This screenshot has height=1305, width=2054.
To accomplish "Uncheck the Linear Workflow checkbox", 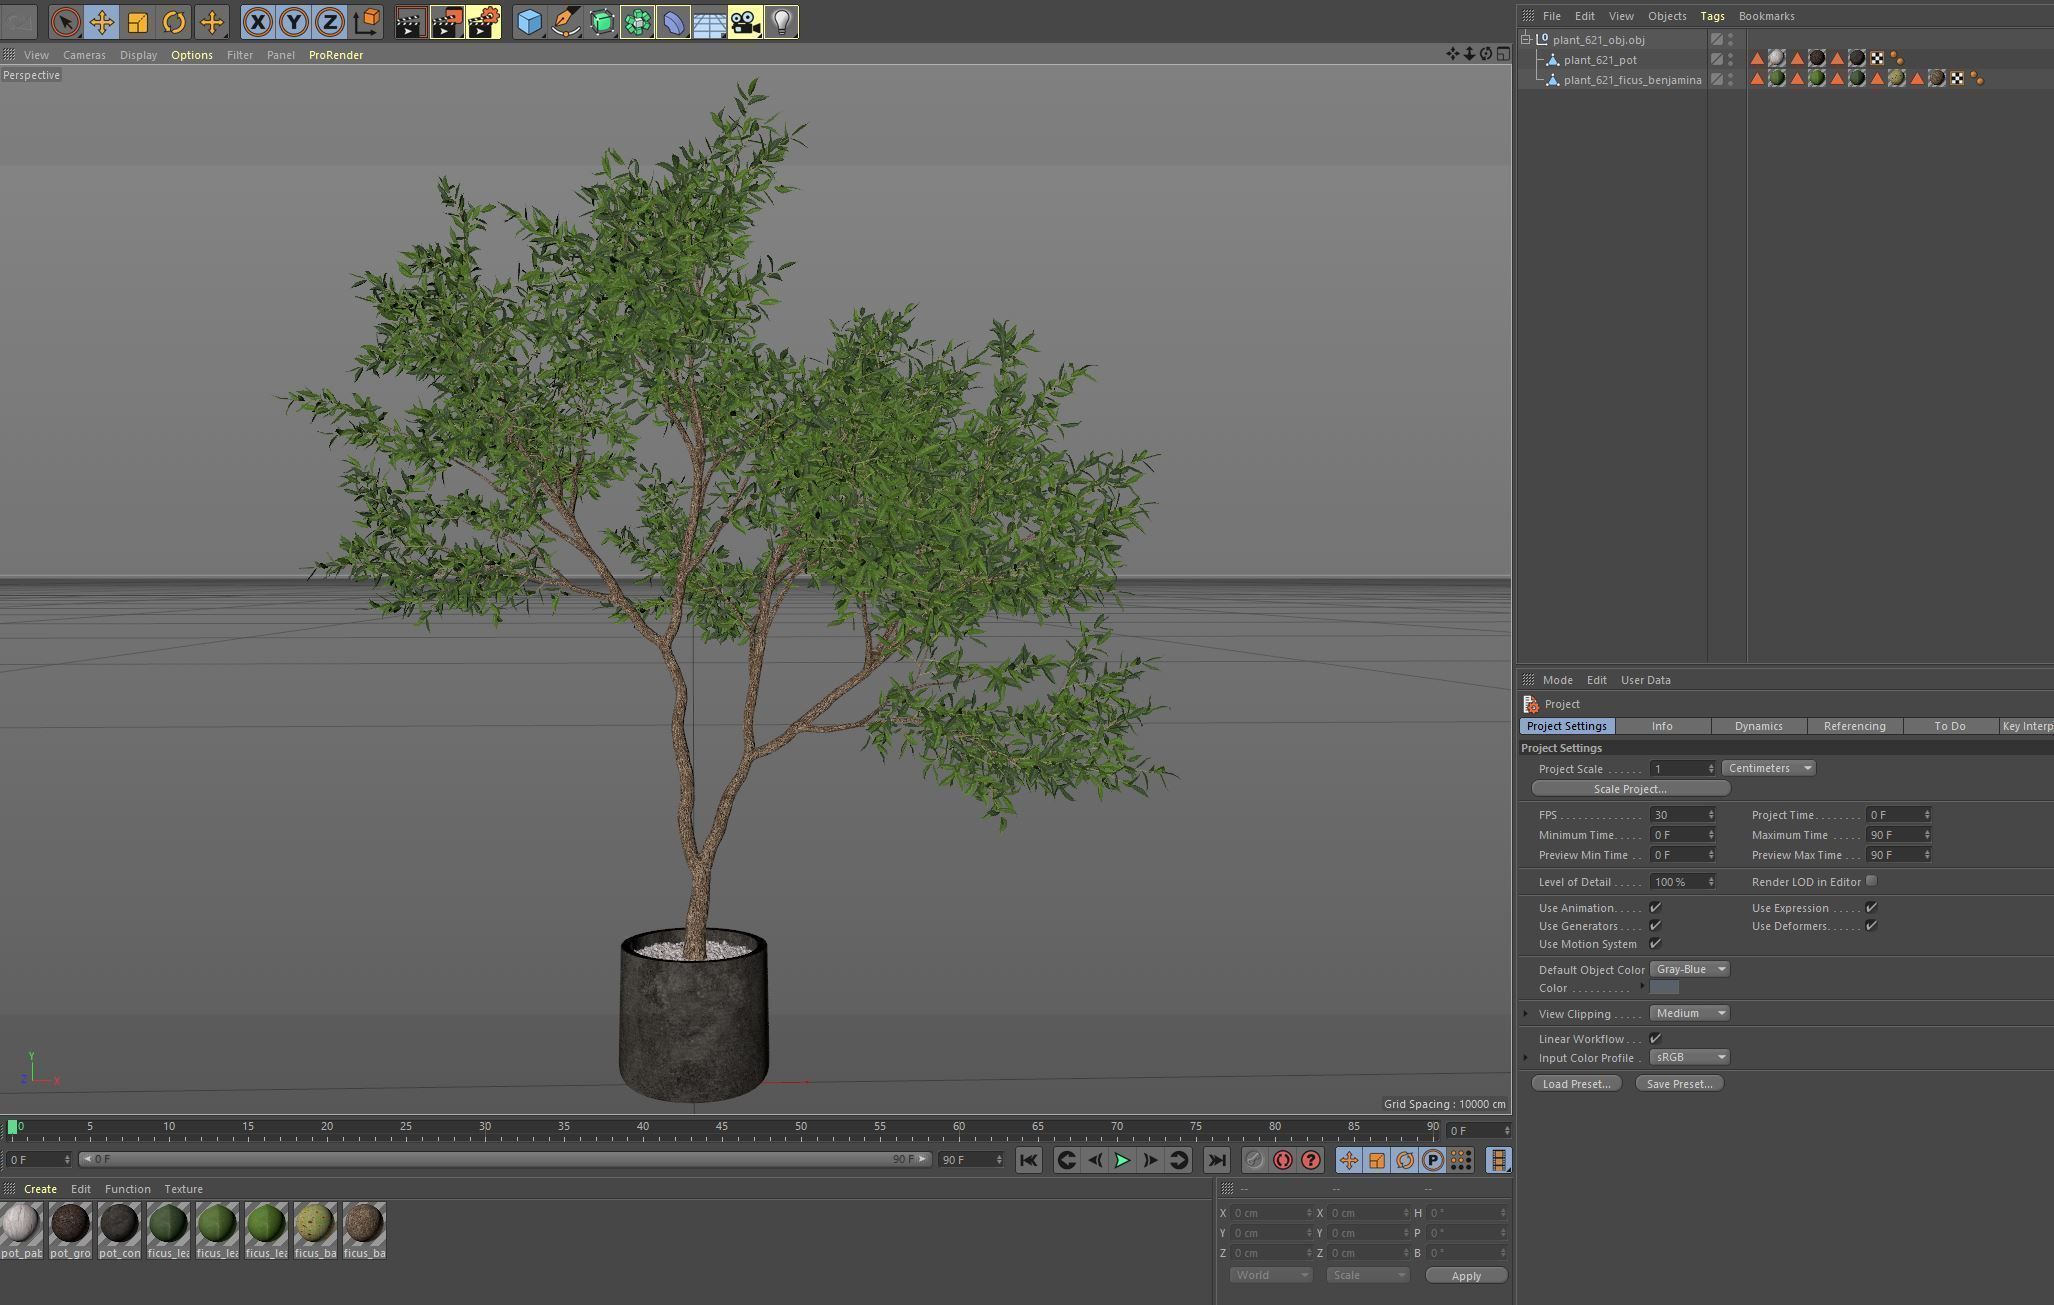I will 1655,1038.
